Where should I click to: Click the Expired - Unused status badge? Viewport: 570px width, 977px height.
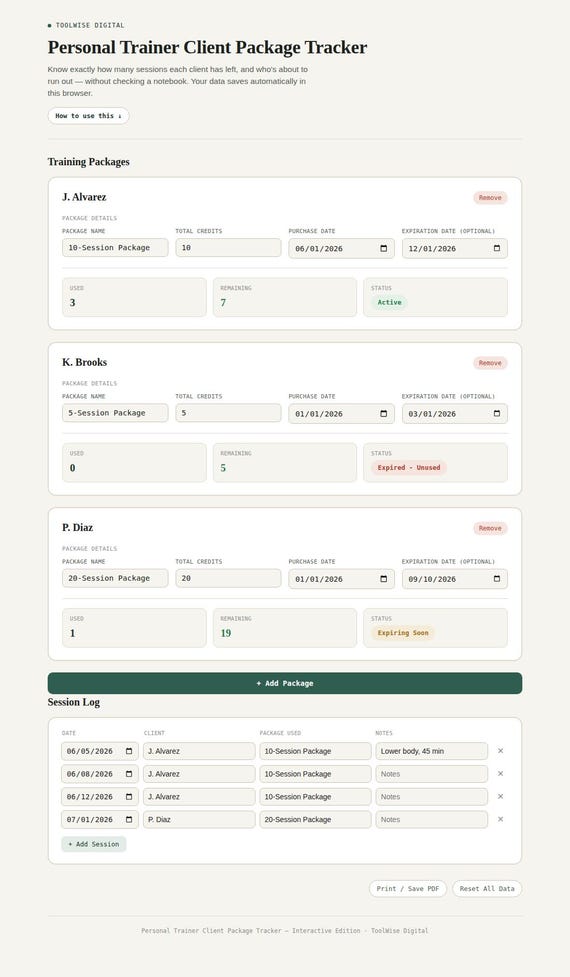click(x=409, y=467)
